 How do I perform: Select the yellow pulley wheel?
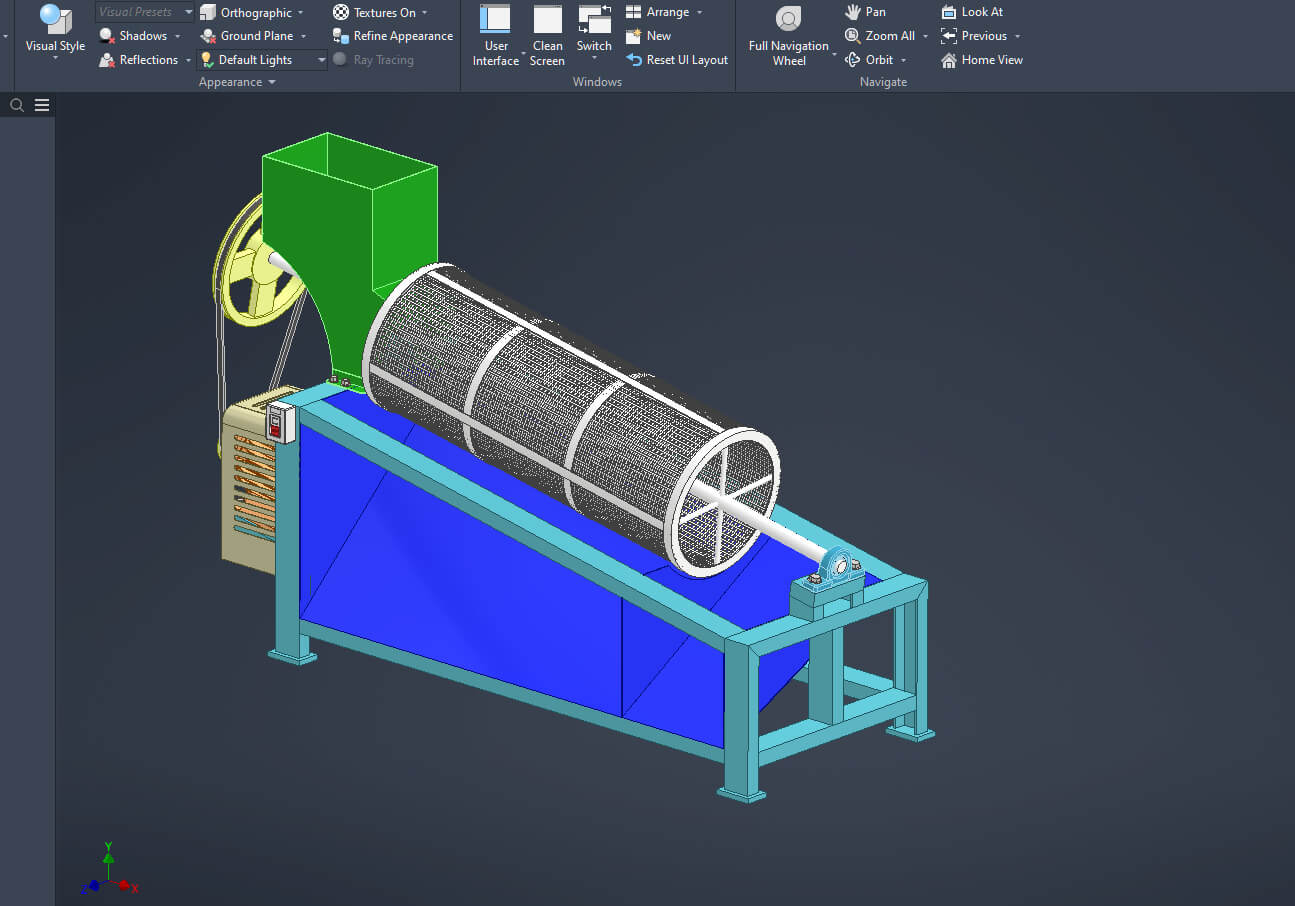(x=257, y=262)
